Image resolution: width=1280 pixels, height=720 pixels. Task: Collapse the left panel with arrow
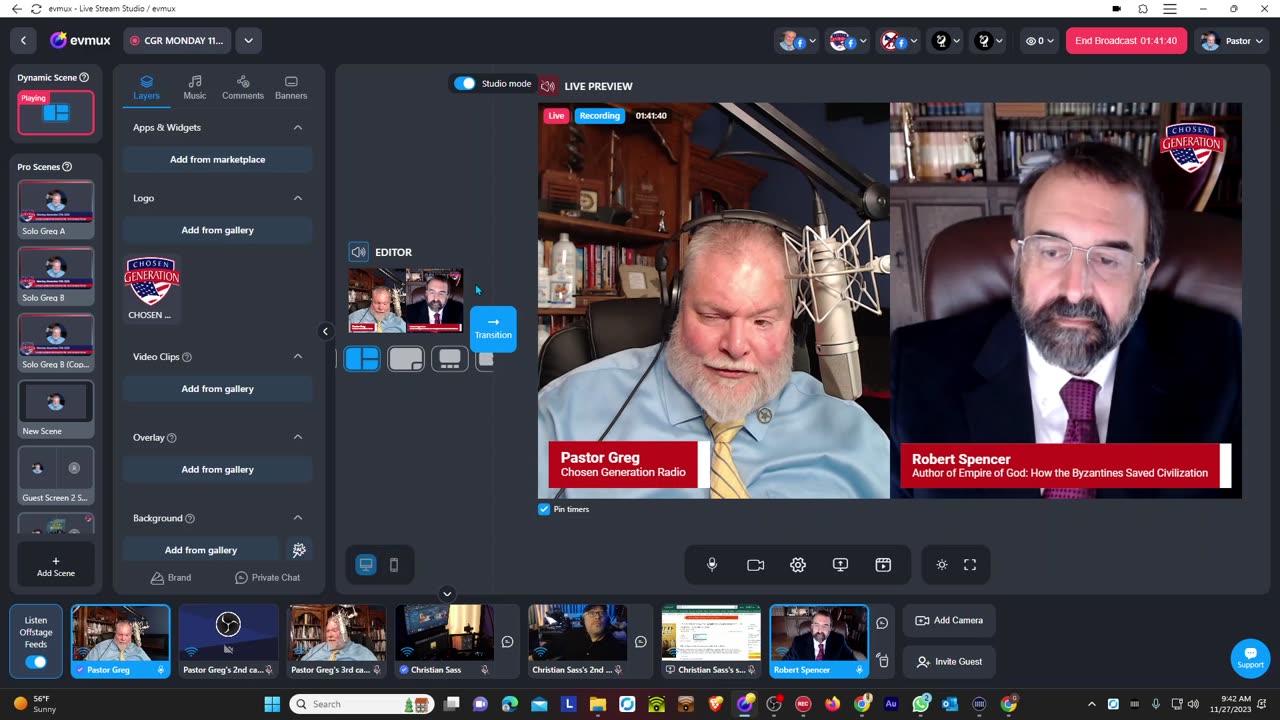[325, 331]
